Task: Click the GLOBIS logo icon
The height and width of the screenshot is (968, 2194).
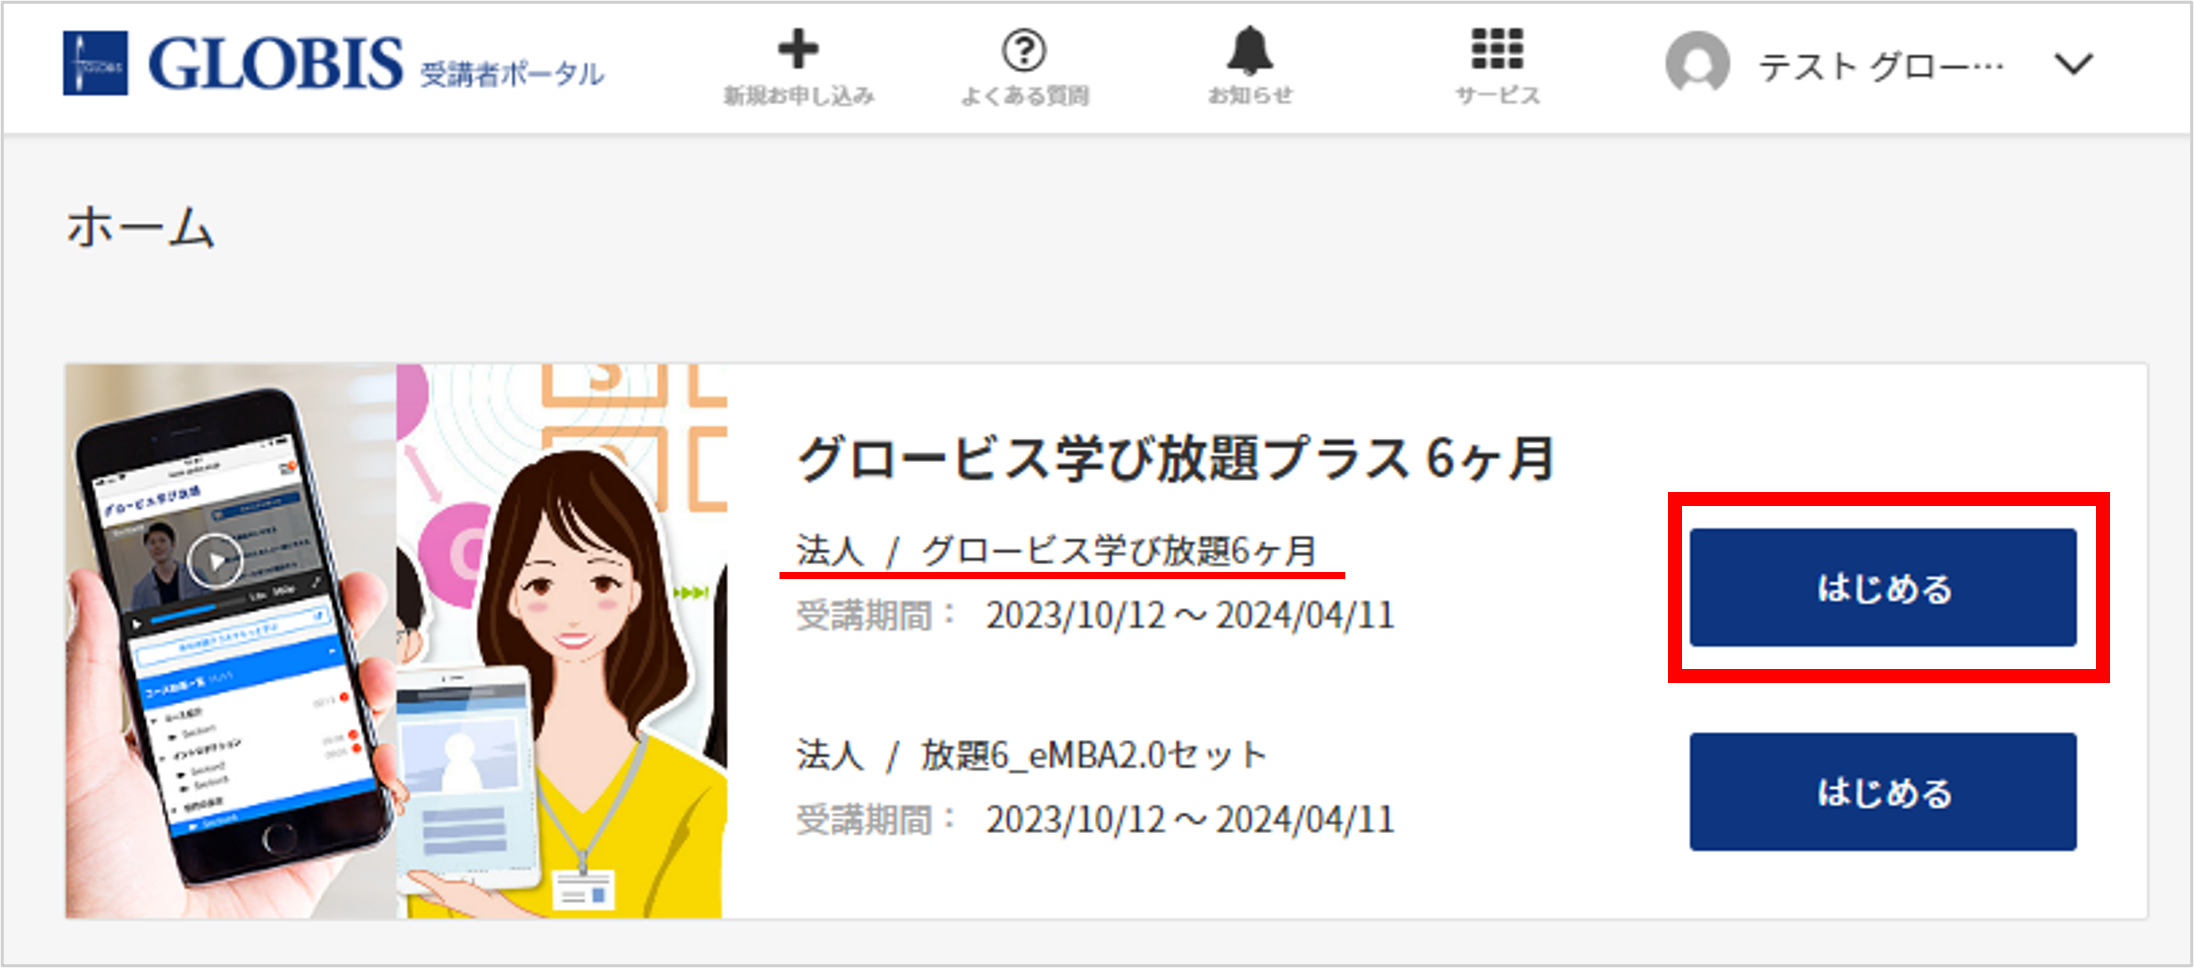Action: (x=95, y=63)
